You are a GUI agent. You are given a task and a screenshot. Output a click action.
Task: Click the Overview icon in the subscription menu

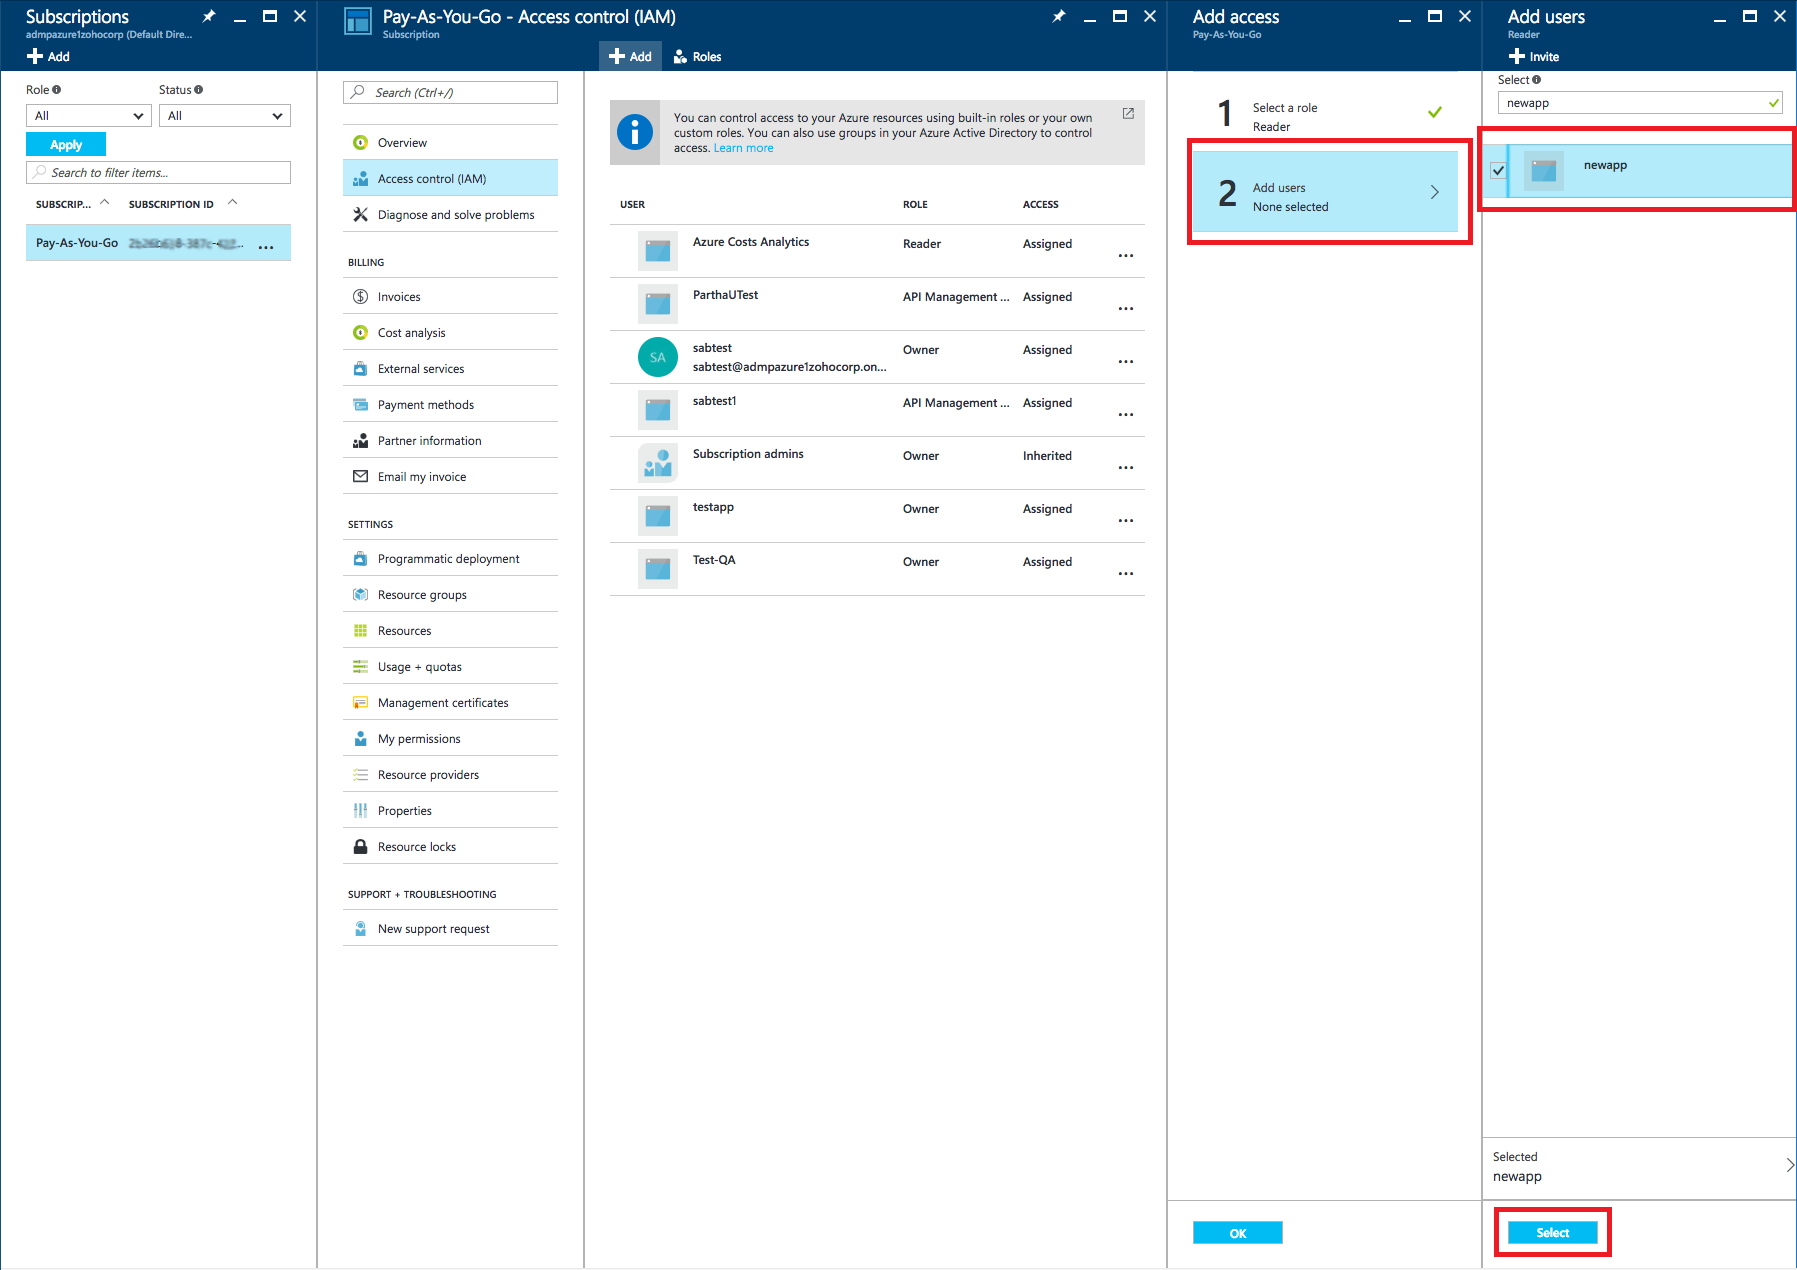tap(360, 143)
